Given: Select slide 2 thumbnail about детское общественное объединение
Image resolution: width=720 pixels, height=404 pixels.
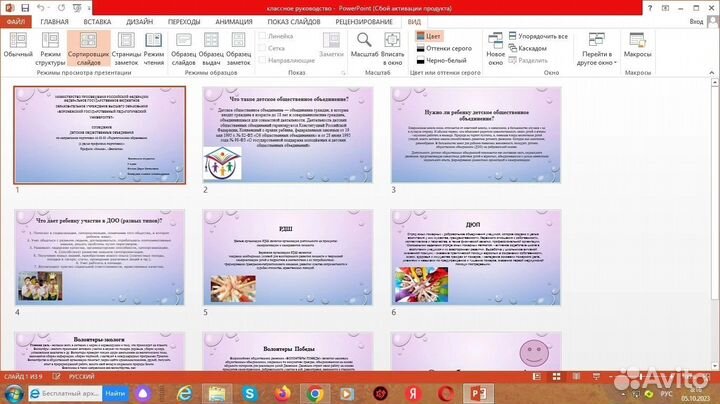Looking at the screenshot, I should (287, 135).
